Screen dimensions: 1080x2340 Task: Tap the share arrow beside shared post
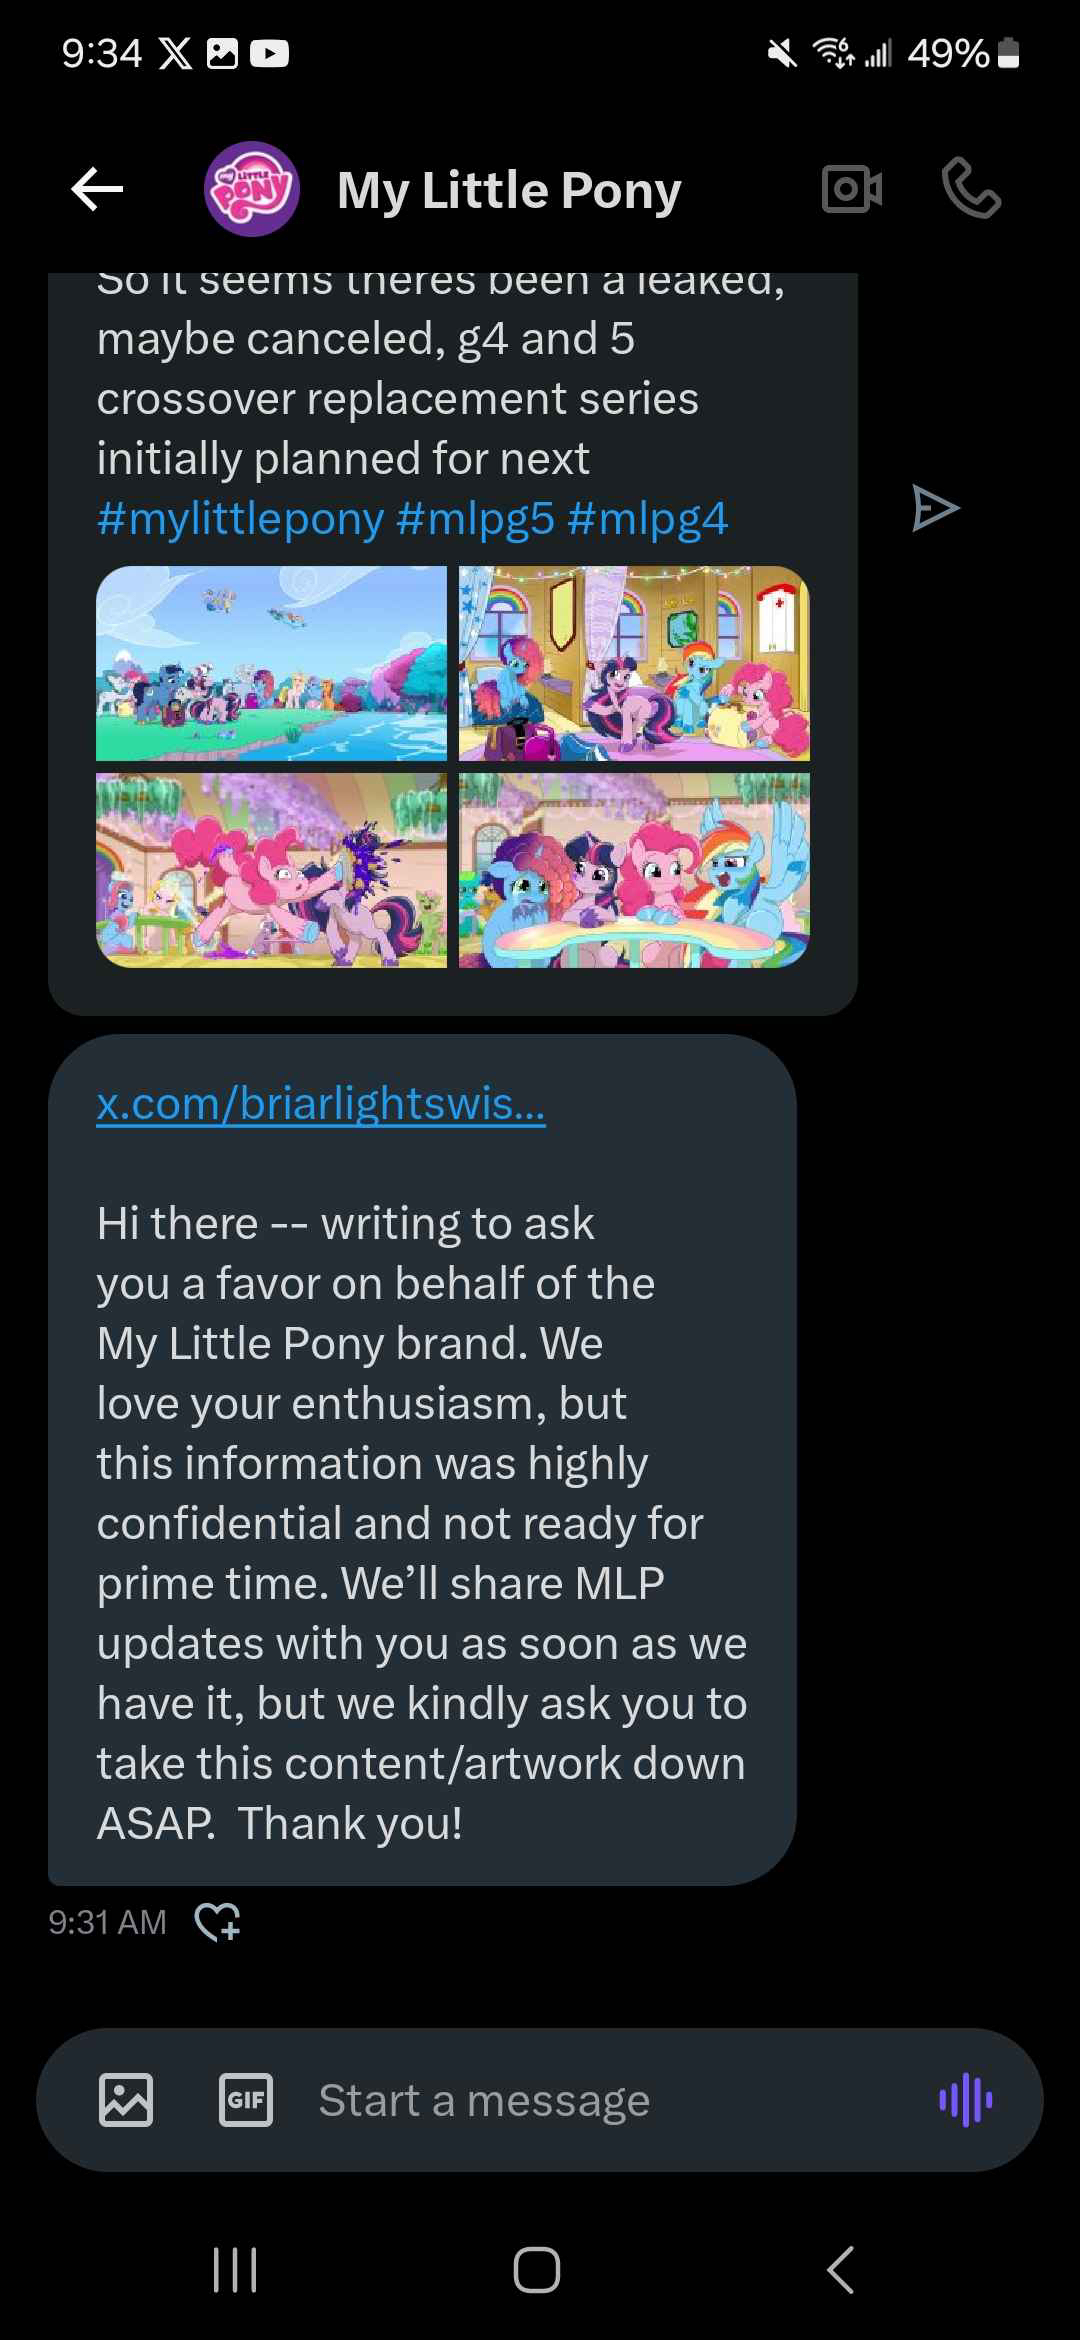[935, 508]
